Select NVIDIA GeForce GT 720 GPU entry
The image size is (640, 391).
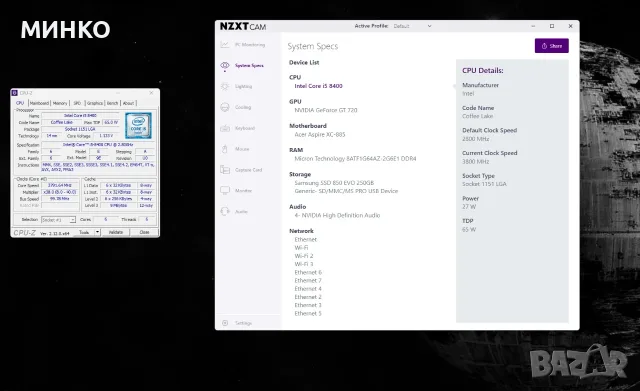coord(326,110)
